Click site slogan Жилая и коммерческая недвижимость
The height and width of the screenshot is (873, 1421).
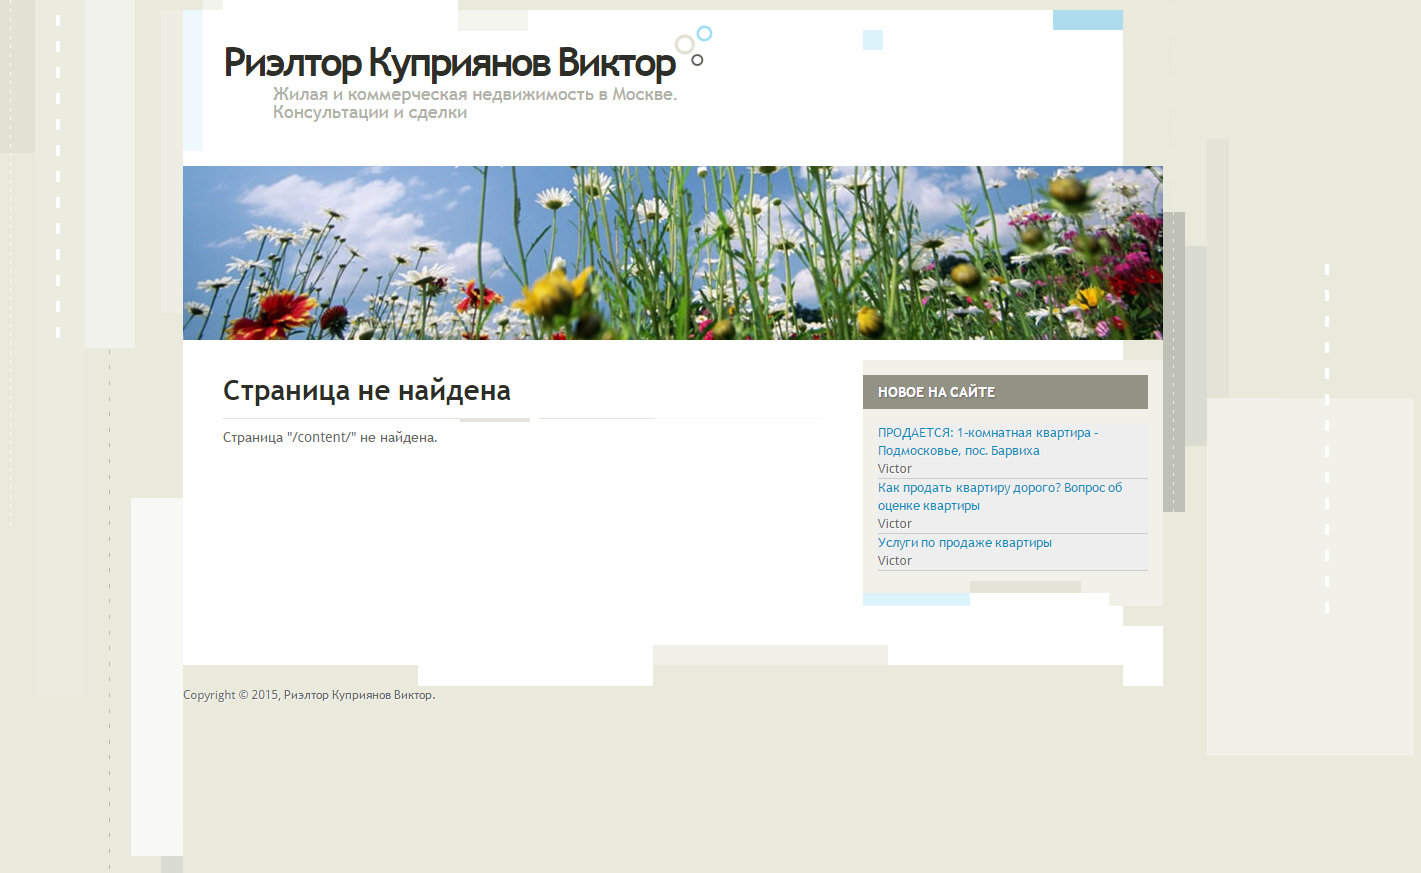(x=475, y=103)
